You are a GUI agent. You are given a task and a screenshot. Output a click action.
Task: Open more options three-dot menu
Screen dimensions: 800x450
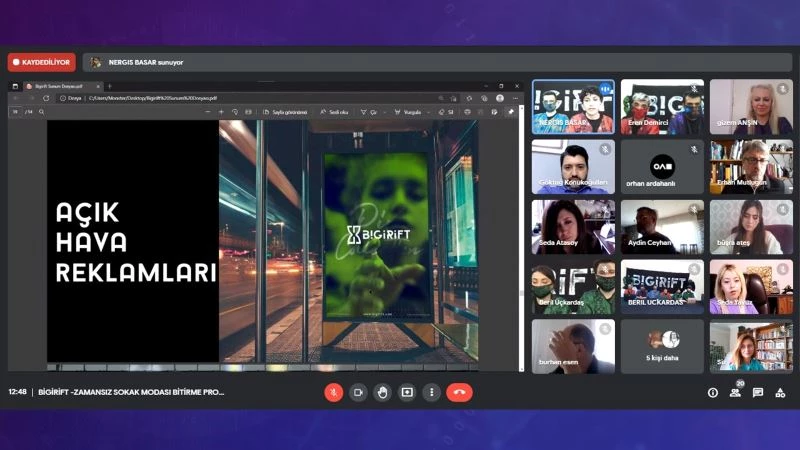[x=431, y=392]
